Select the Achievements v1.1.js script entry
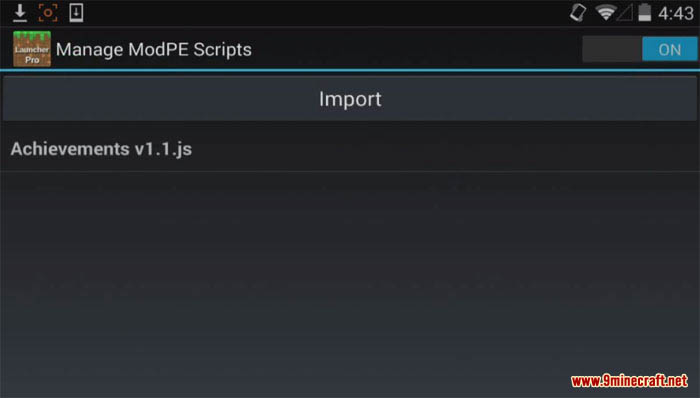 (x=350, y=149)
